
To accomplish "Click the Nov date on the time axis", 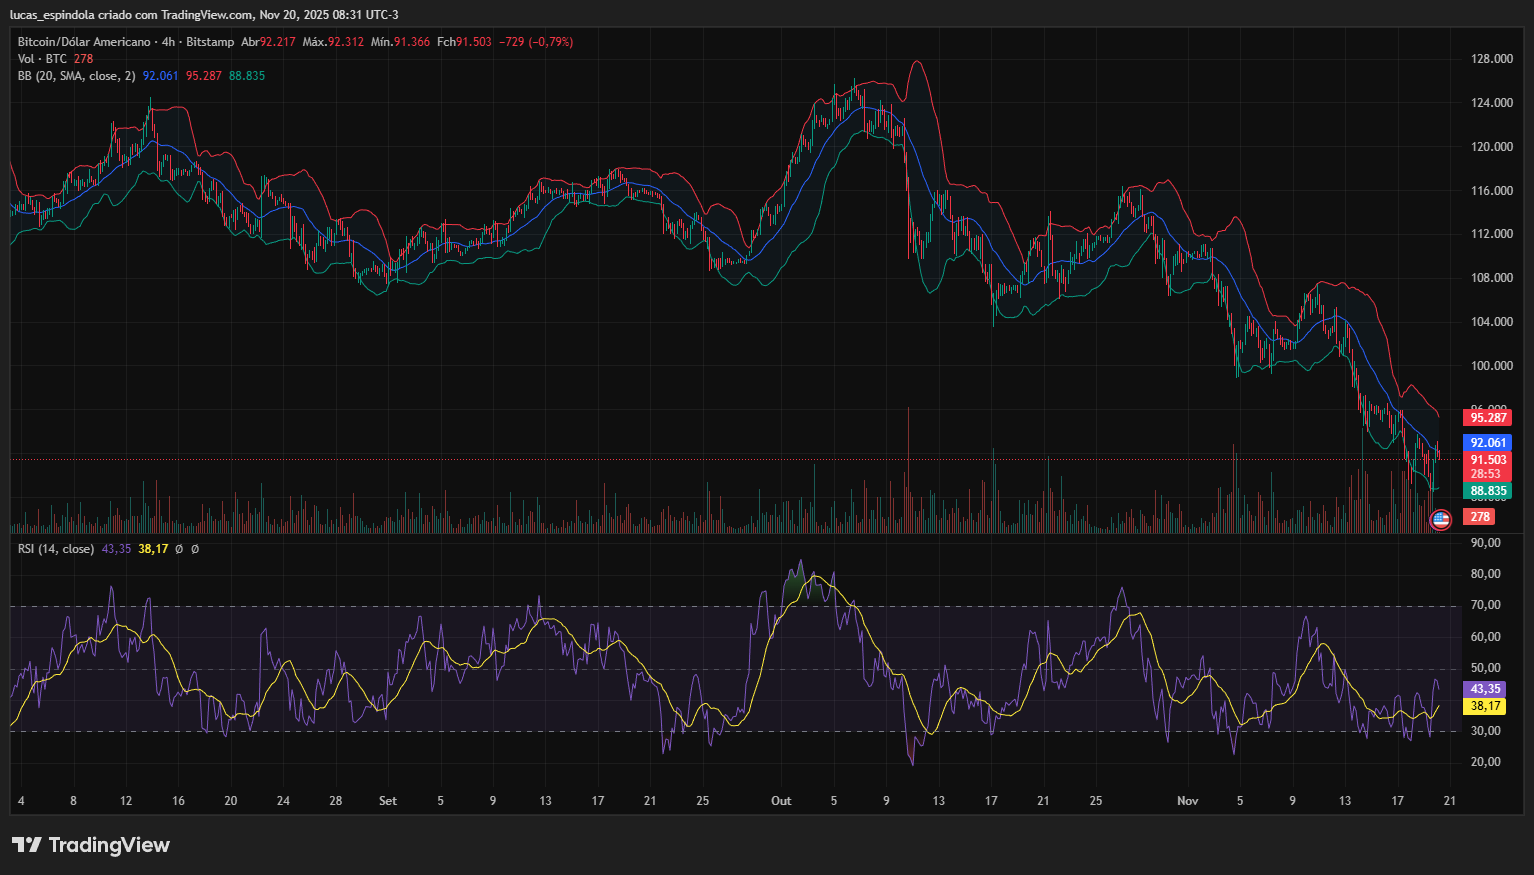I will pyautogui.click(x=1187, y=801).
